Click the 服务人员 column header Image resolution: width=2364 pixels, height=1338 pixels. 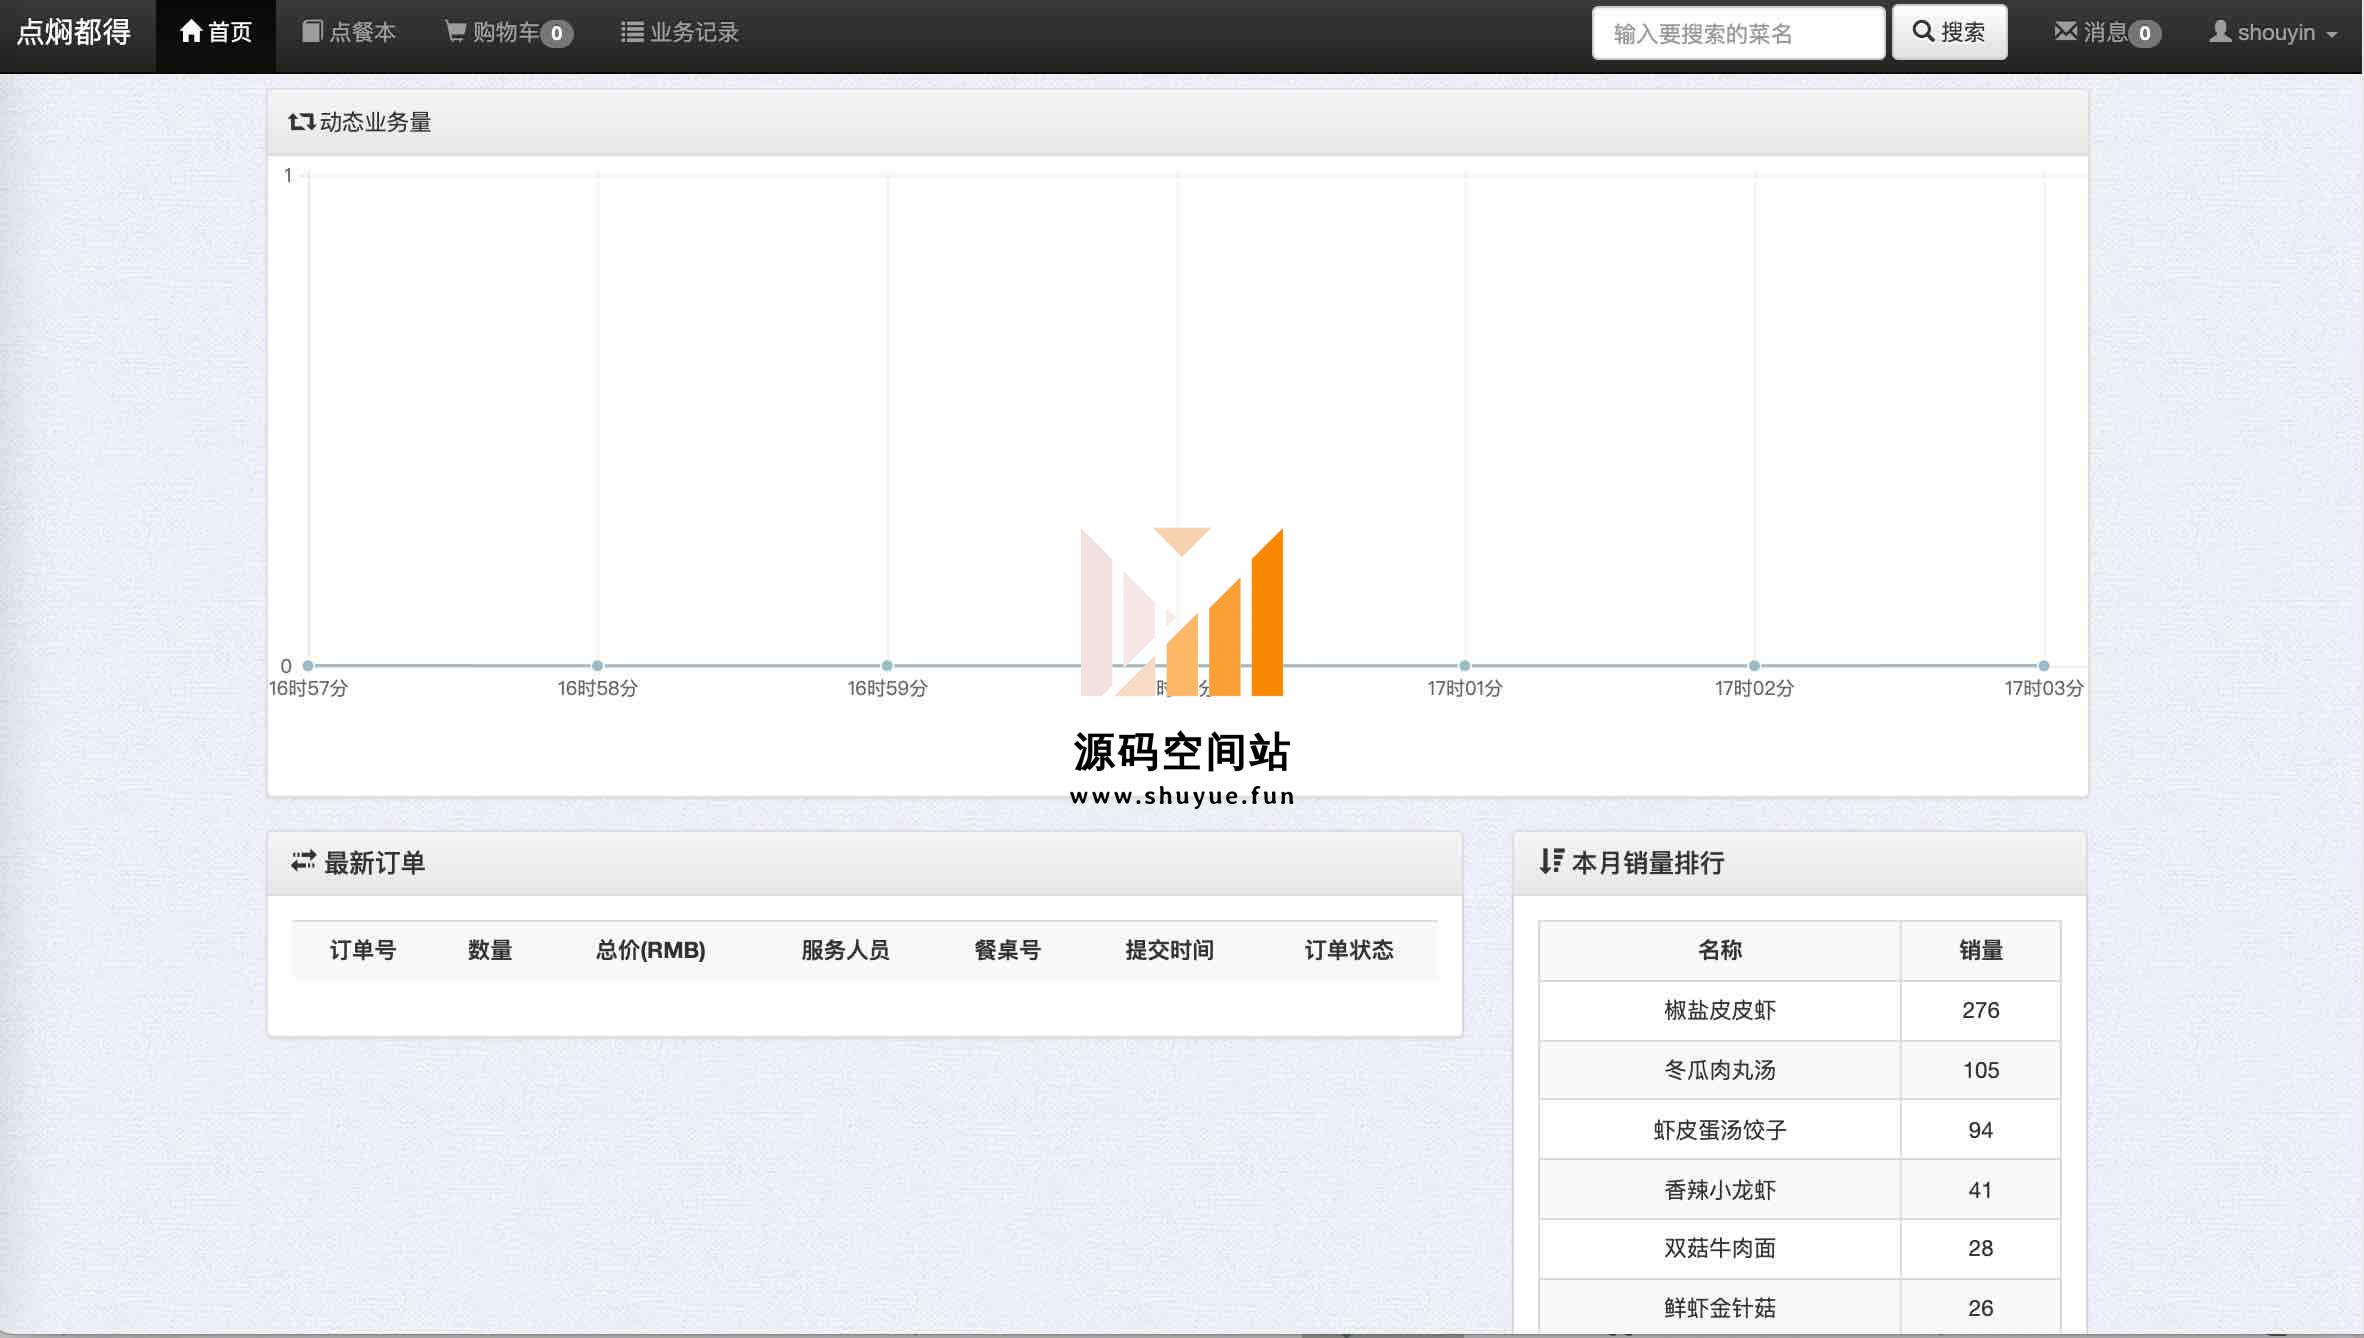click(x=845, y=950)
